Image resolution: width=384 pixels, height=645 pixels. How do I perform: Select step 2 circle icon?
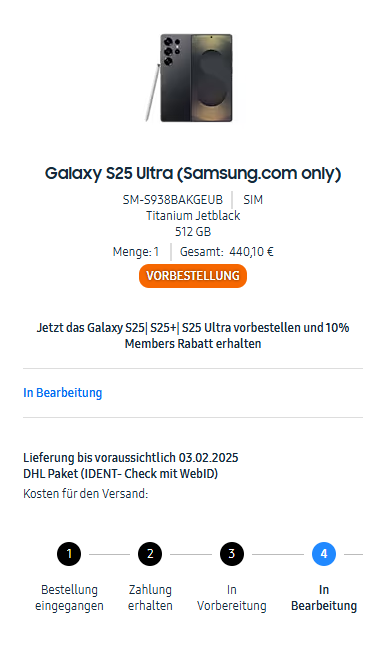pyautogui.click(x=150, y=554)
